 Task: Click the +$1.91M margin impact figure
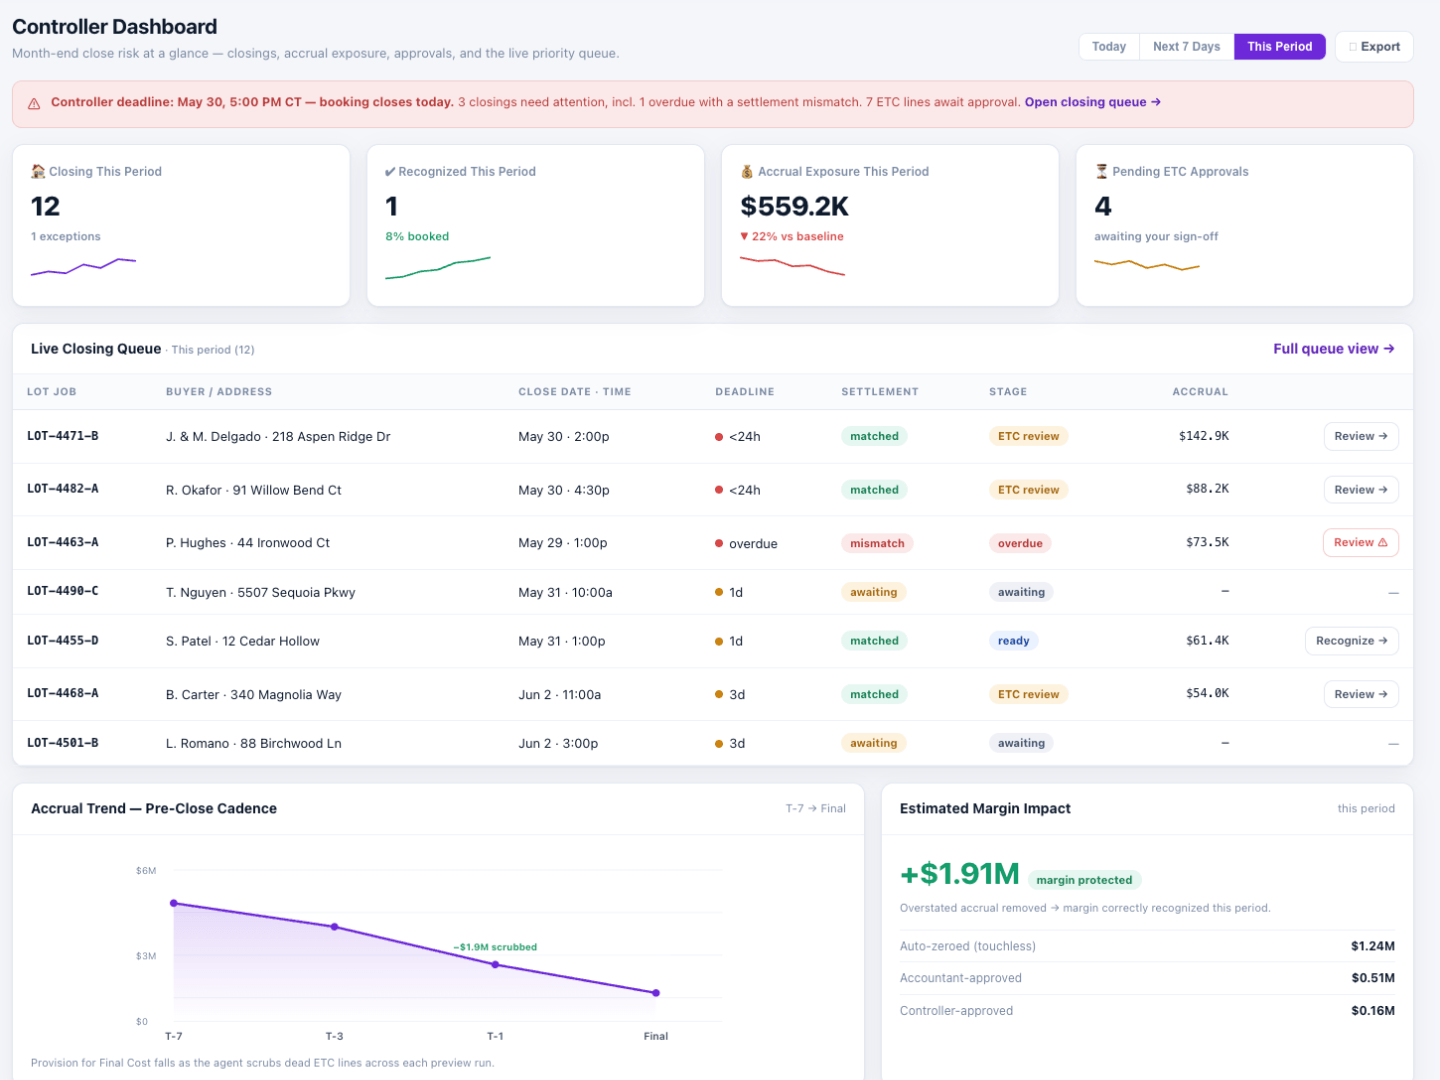[960, 874]
